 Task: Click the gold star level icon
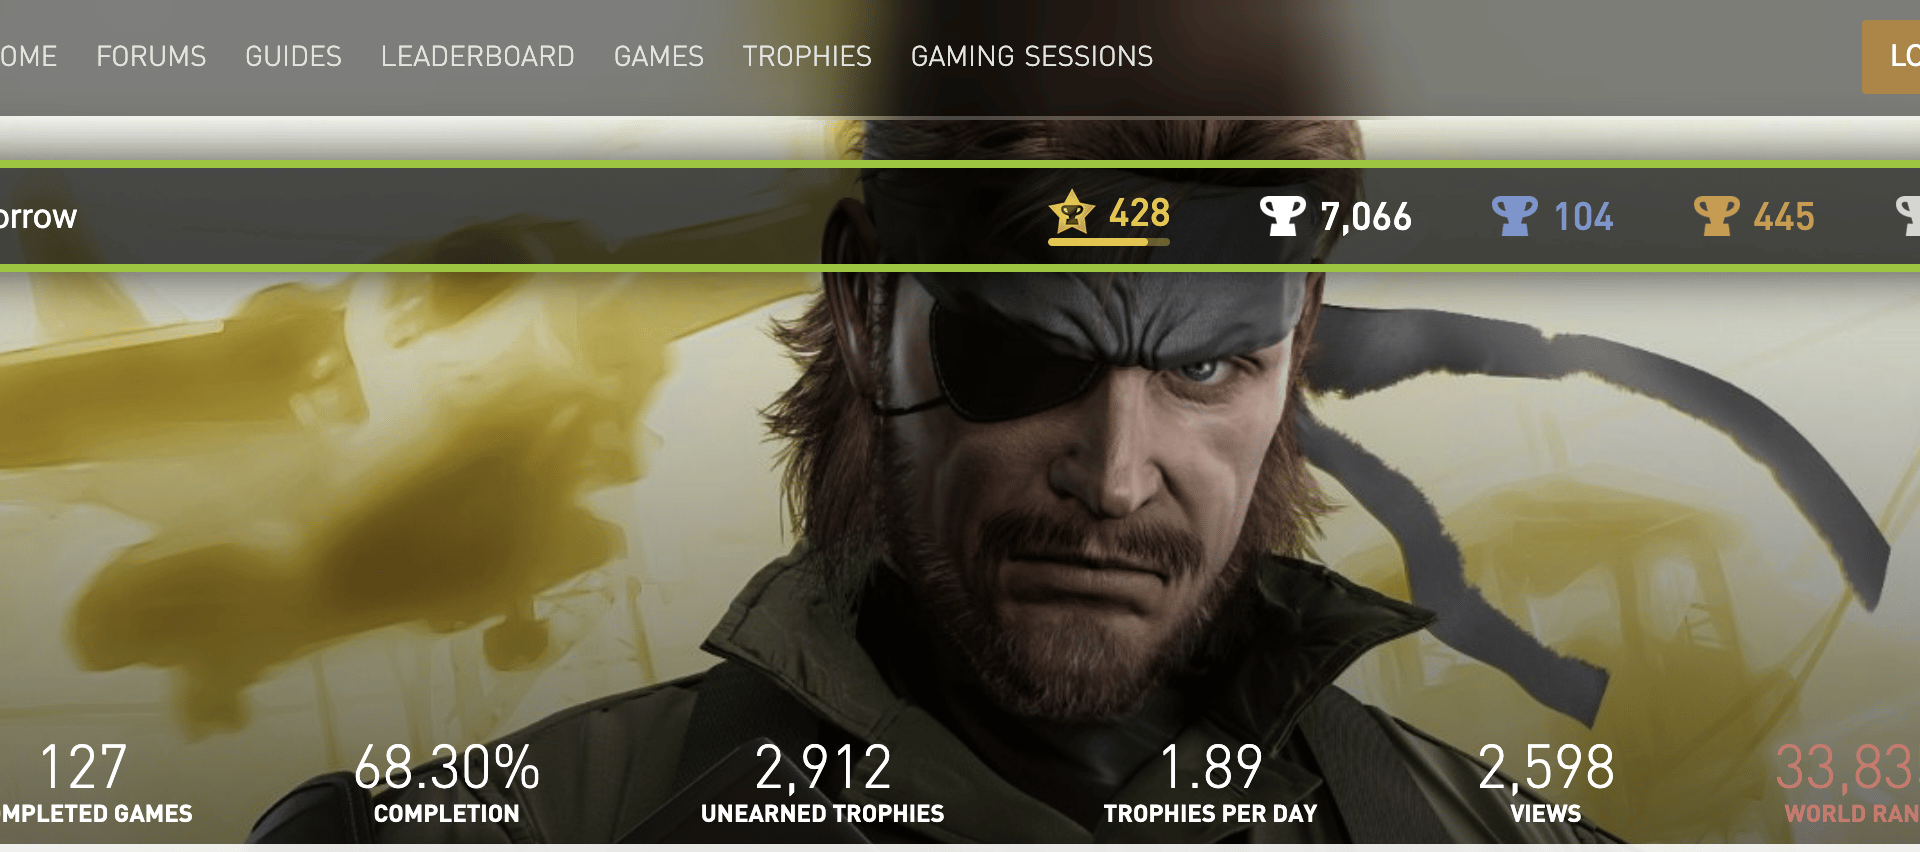click(x=1072, y=212)
